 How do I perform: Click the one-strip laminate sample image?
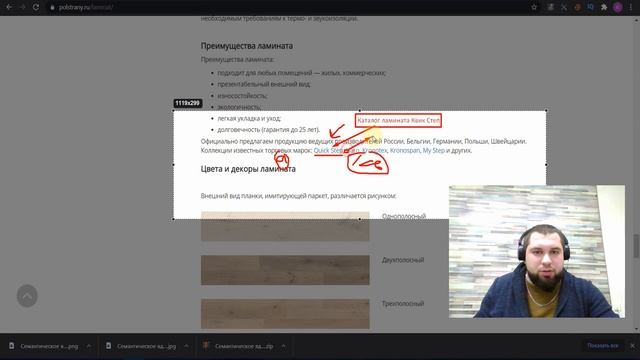tap(285, 226)
